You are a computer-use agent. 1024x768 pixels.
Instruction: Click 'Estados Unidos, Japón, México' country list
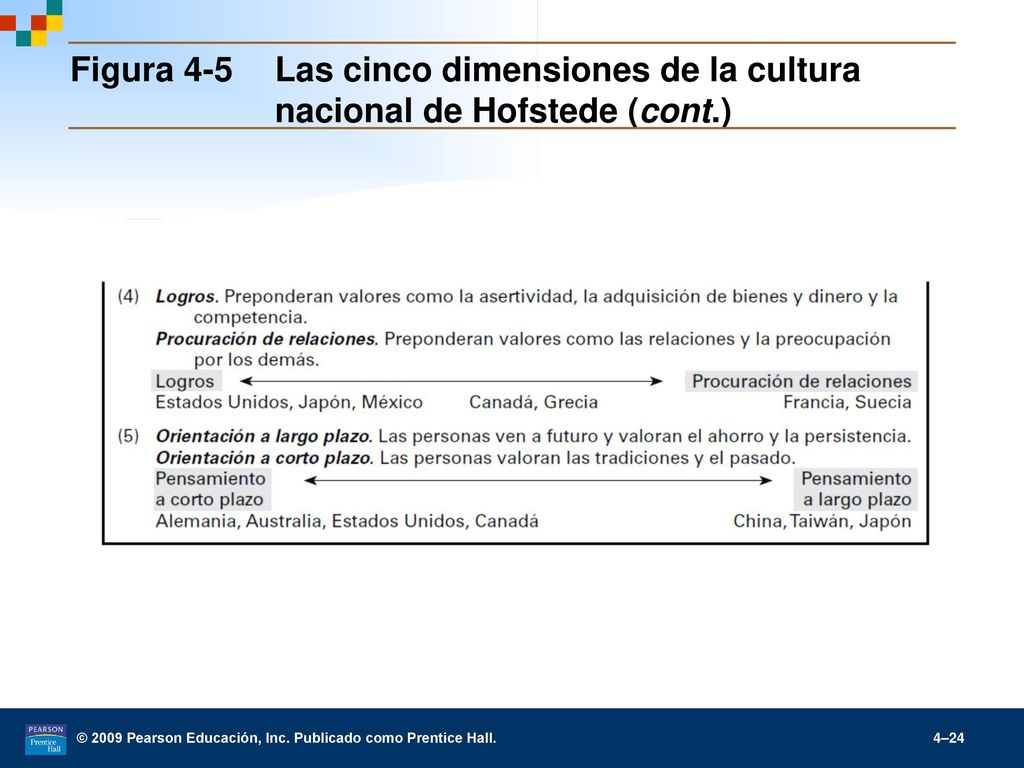coord(289,402)
